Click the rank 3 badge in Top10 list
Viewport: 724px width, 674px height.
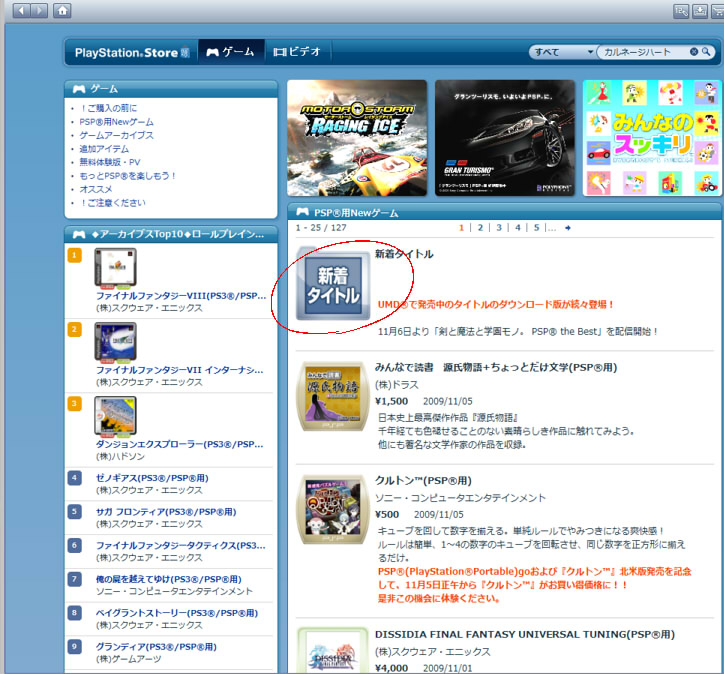point(74,404)
